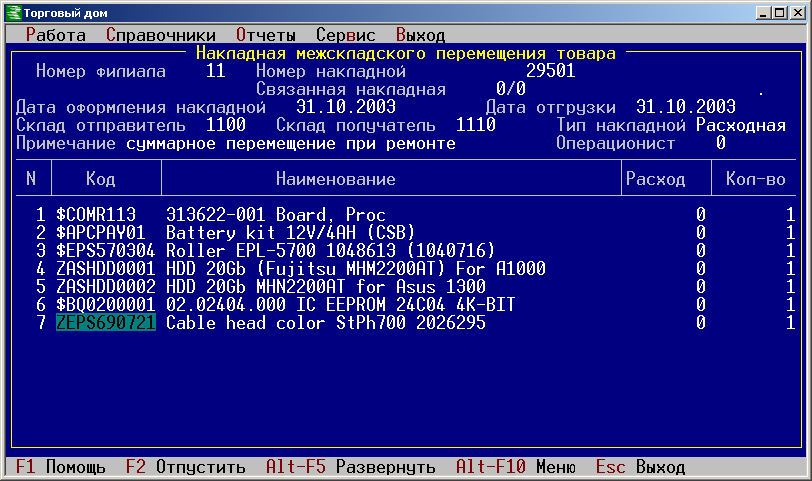
Task: Open the Отчеты menu
Action: (266, 35)
